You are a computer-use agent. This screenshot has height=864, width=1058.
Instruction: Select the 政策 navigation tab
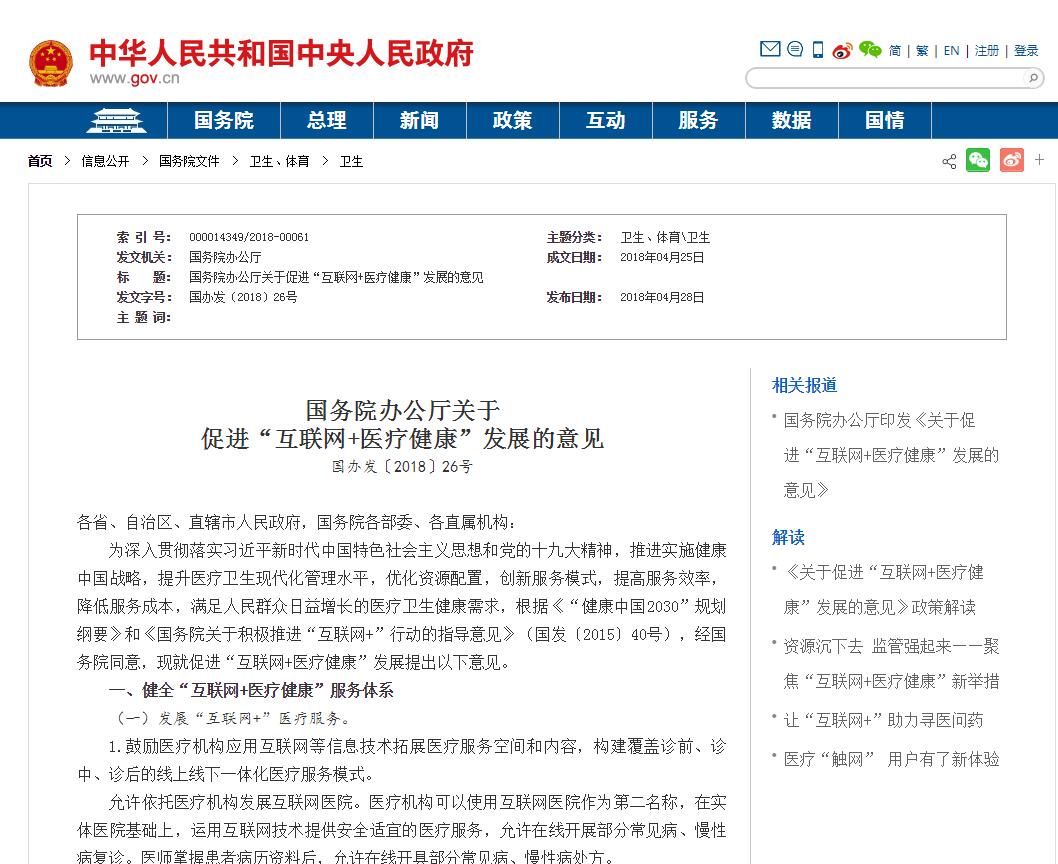[x=512, y=121]
